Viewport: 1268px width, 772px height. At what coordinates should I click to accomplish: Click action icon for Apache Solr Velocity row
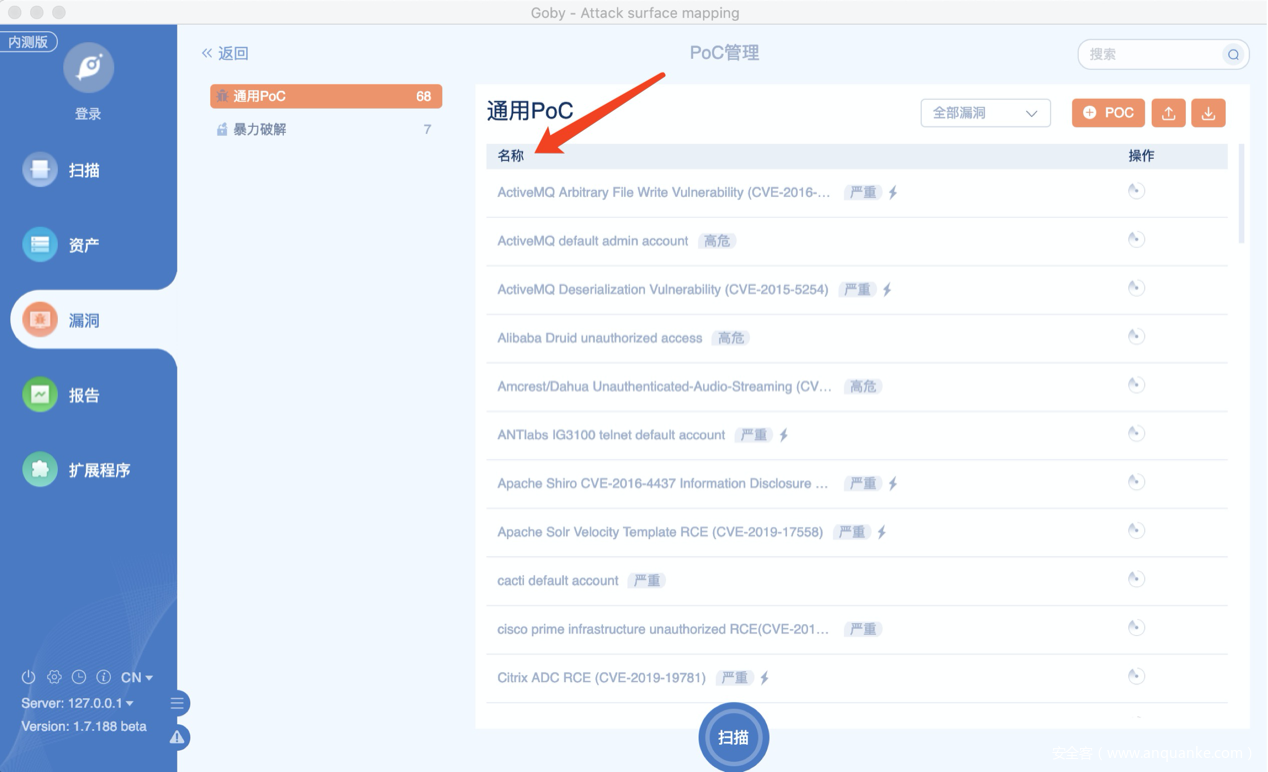click(1136, 530)
